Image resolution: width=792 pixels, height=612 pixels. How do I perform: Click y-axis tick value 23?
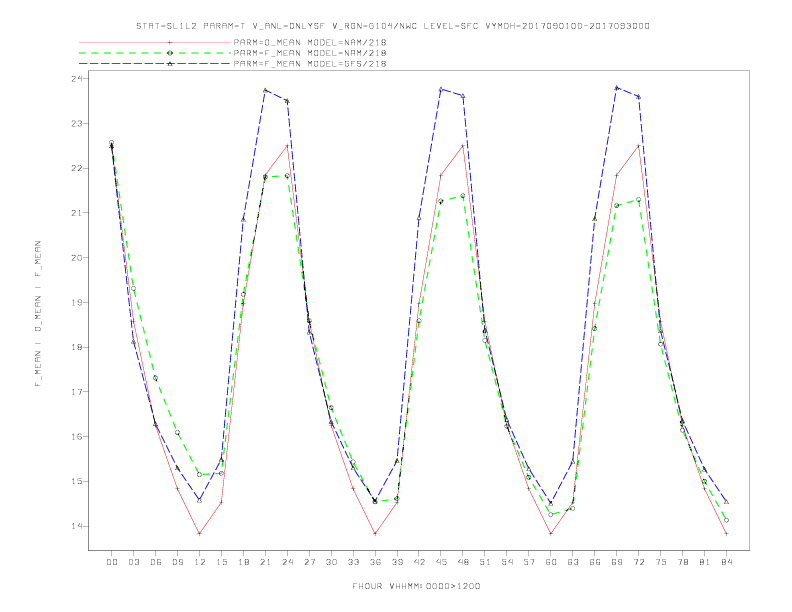tap(77, 124)
